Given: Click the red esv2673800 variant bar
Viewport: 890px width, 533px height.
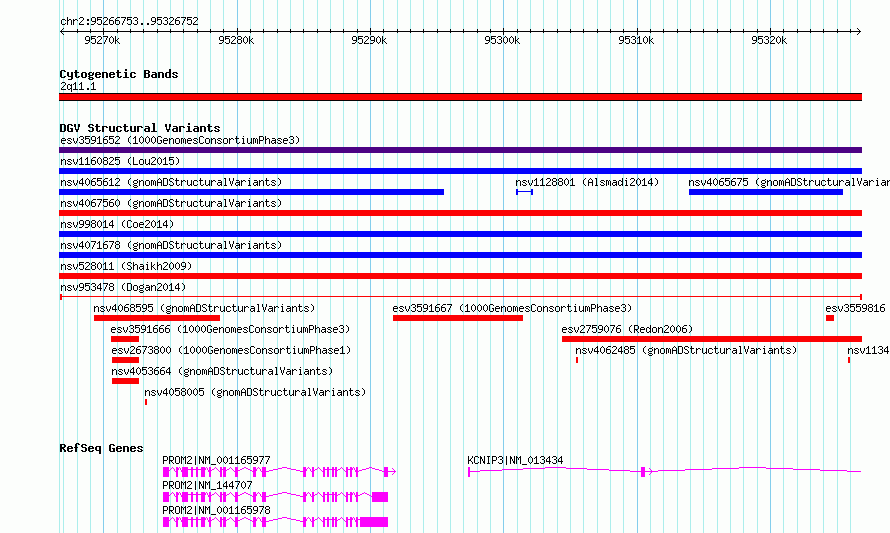Looking at the screenshot, I should tap(125, 360).
